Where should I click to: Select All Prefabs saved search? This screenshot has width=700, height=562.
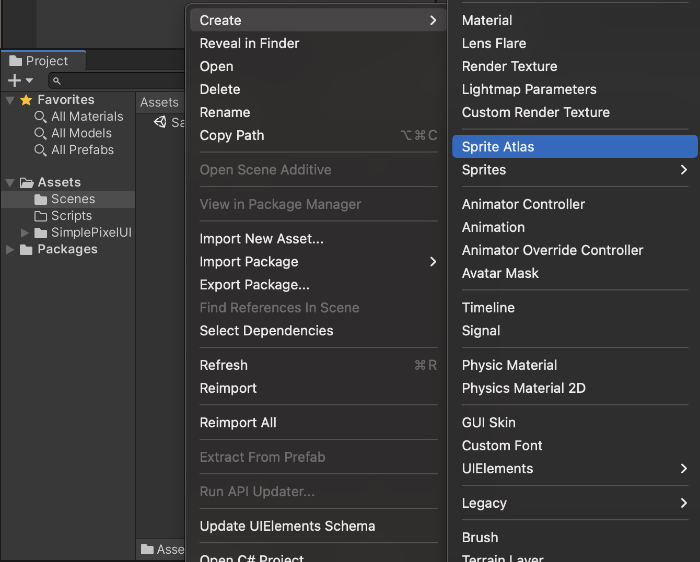[74, 150]
